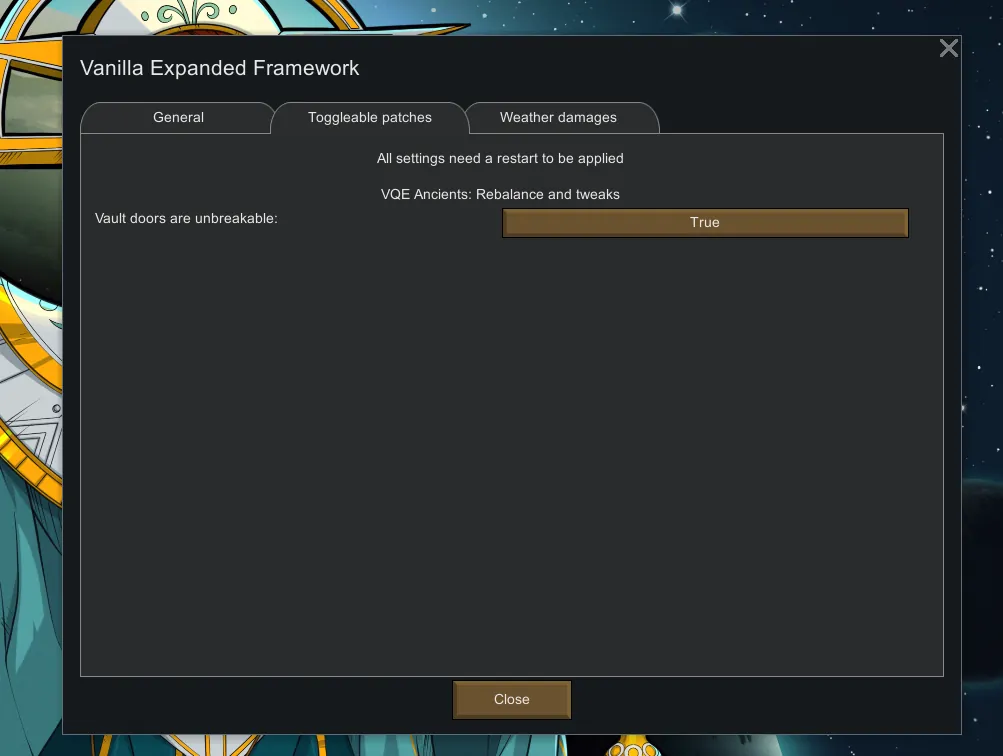Image resolution: width=1003 pixels, height=756 pixels.
Task: Toggle Vault doors unbreakable True button
Action: point(705,223)
